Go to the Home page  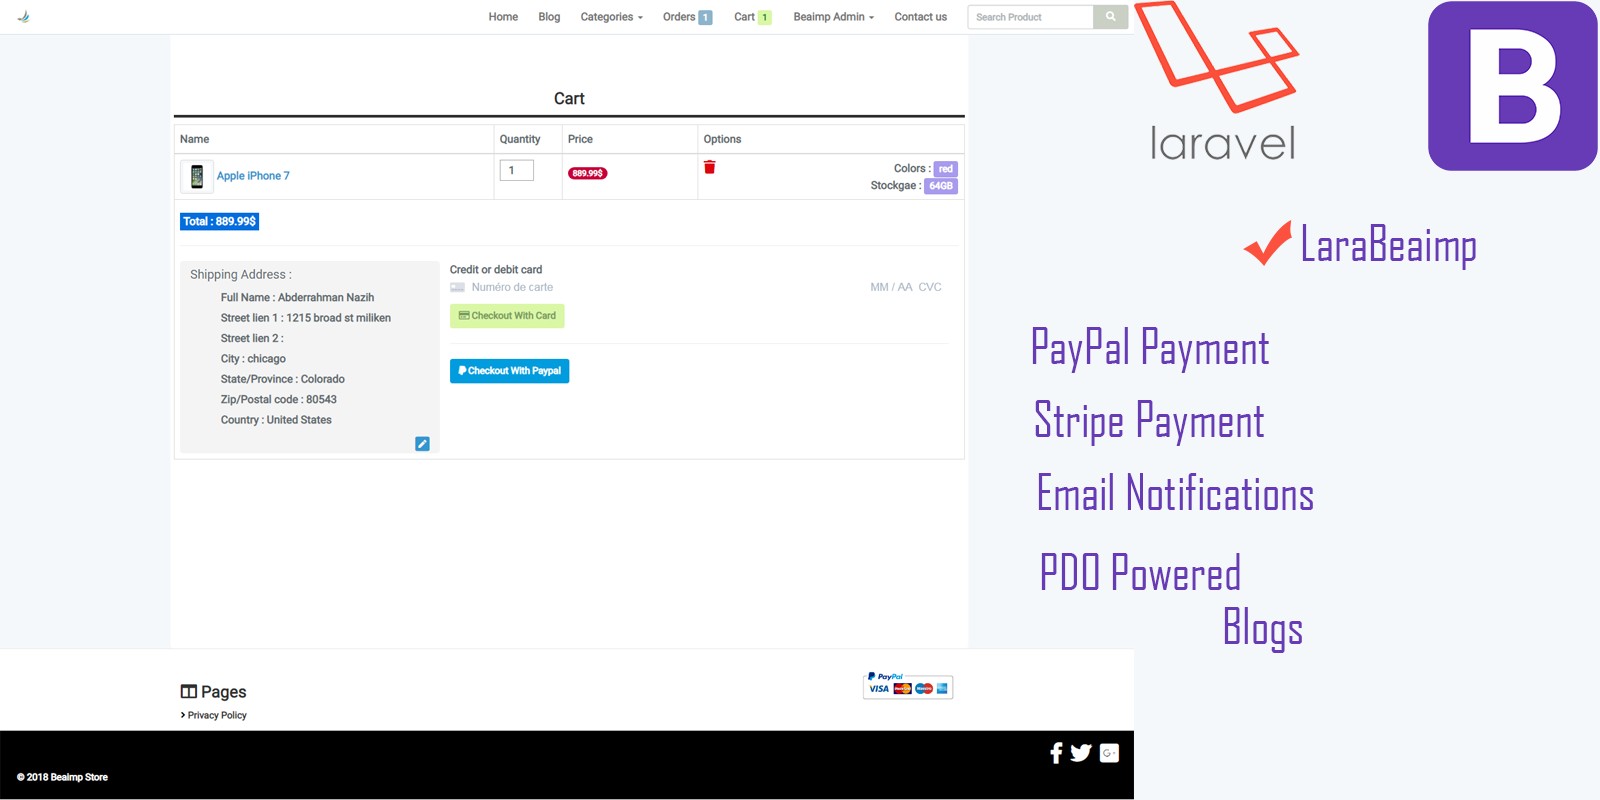pos(503,17)
